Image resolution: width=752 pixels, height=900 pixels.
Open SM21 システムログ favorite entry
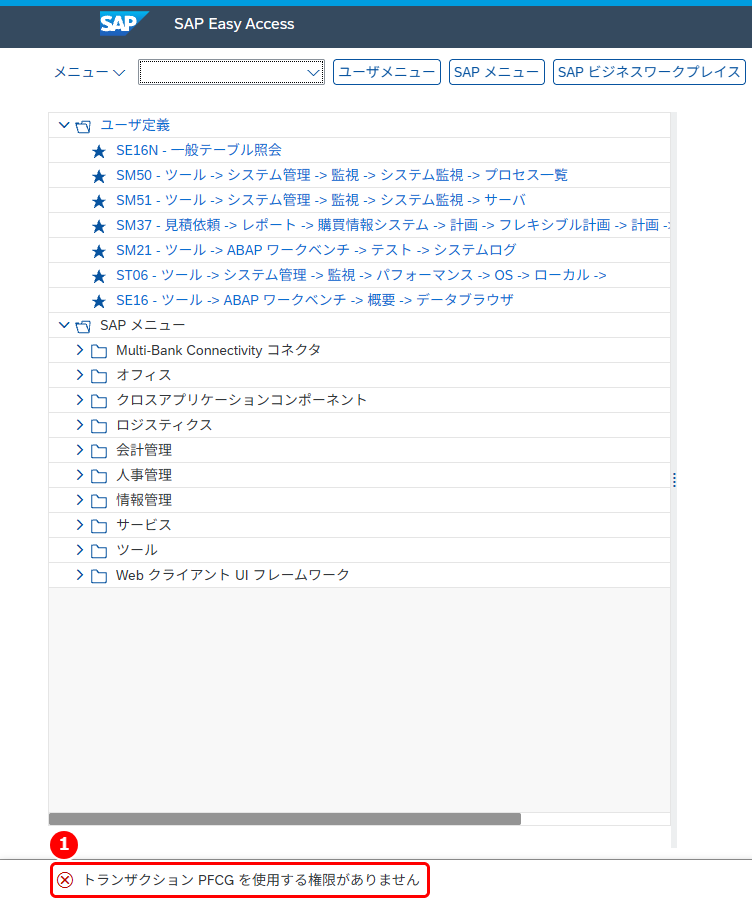(x=316, y=250)
